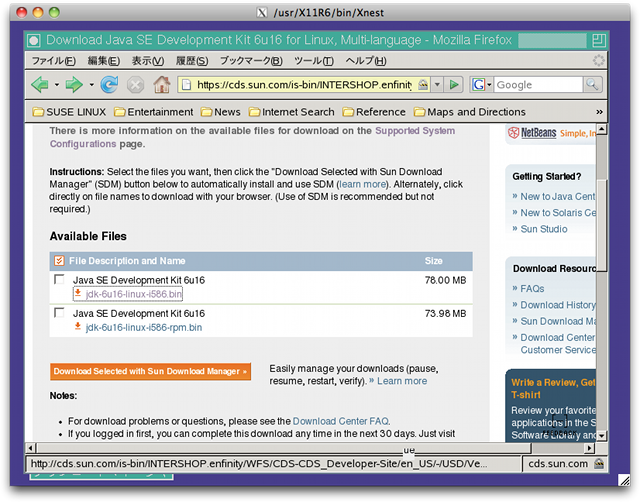This screenshot has width=640, height=502.
Task: Open the URL history dropdown arrow
Action: pos(438,85)
